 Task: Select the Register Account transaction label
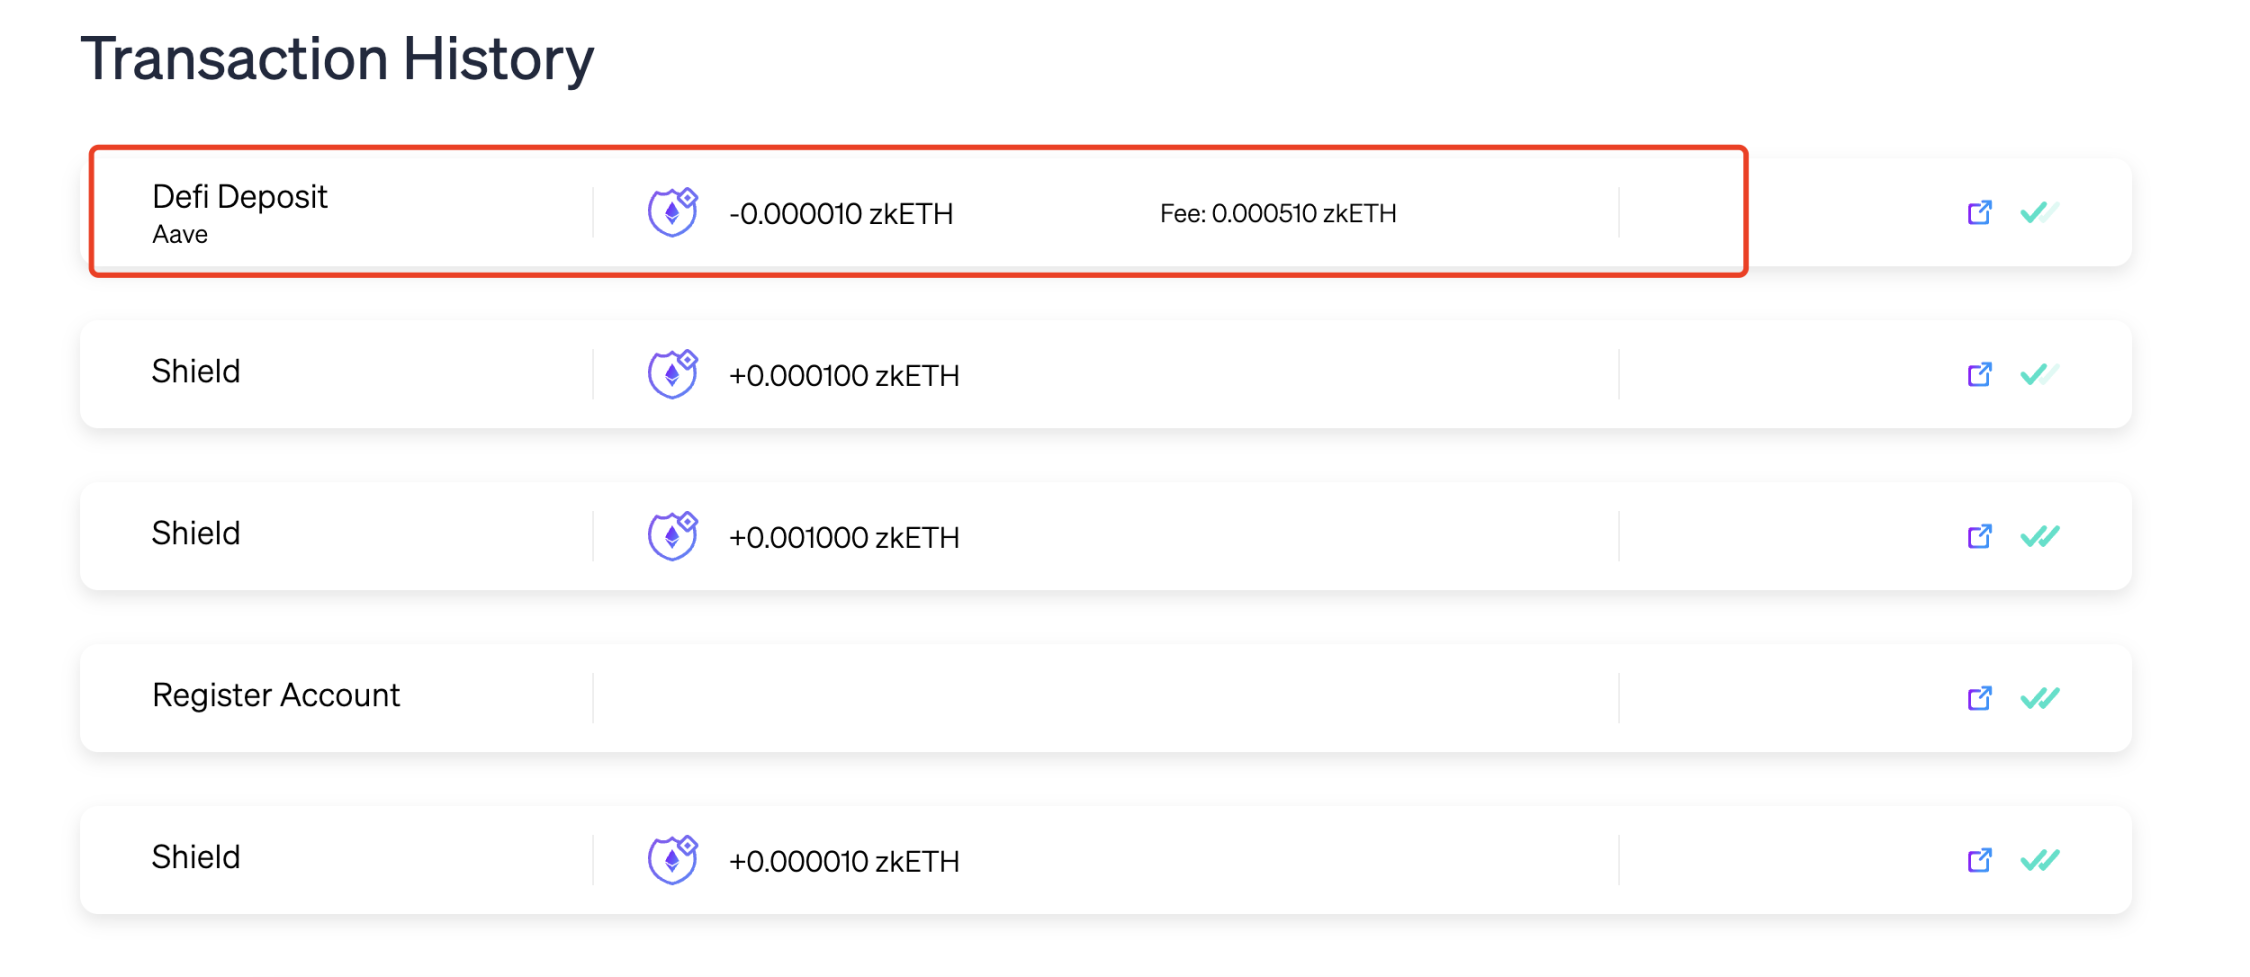tap(275, 695)
